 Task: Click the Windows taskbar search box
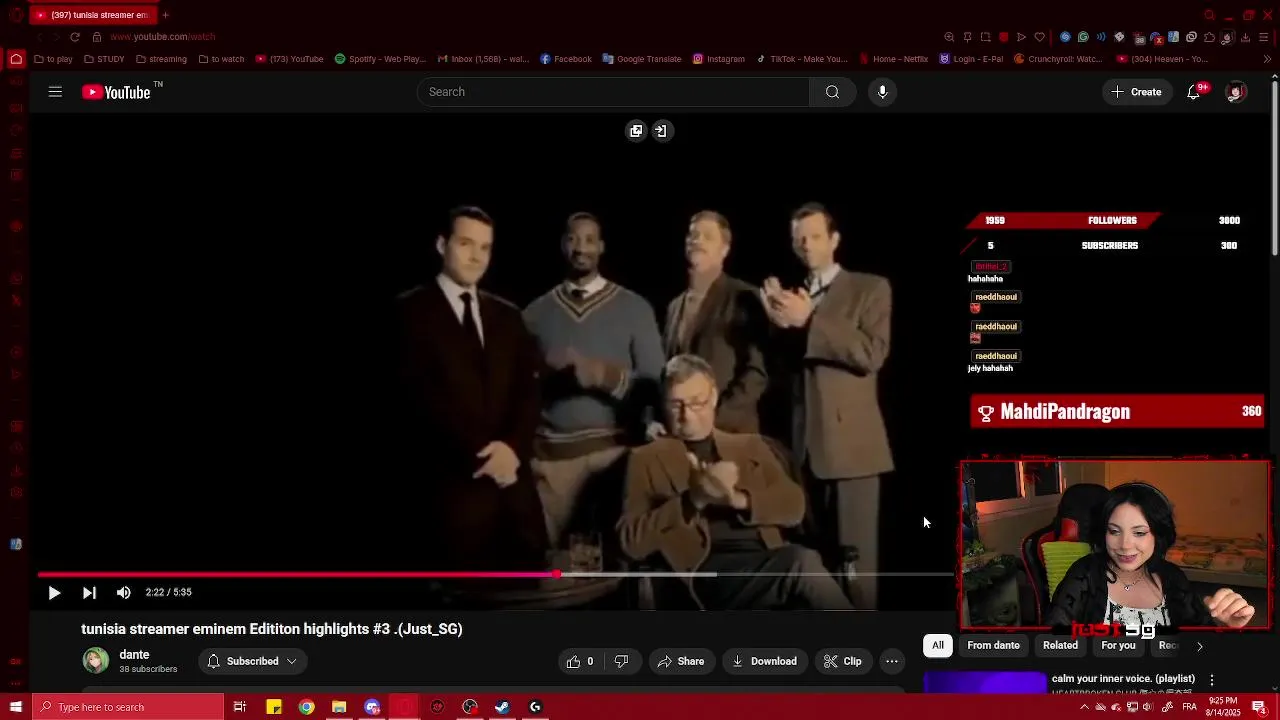pyautogui.click(x=128, y=707)
